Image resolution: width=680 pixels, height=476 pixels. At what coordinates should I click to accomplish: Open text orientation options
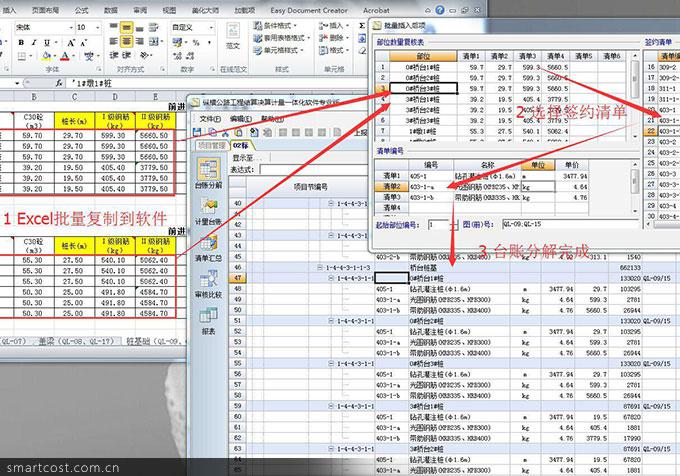(144, 55)
